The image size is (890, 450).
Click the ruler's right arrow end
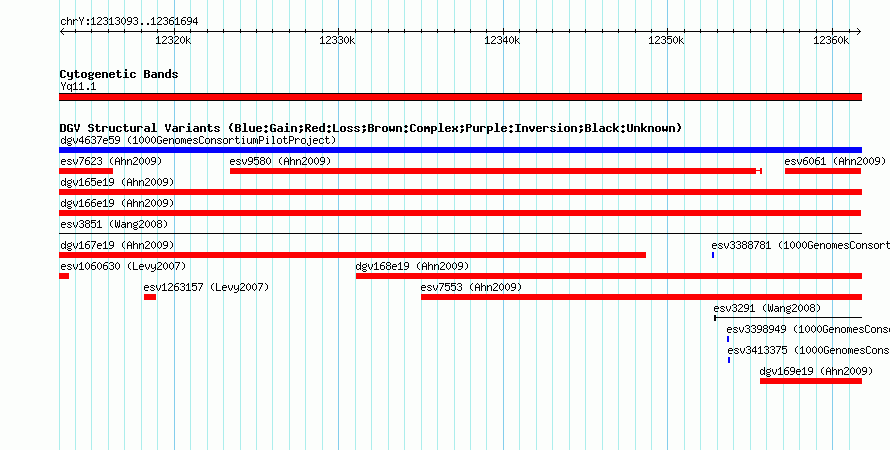(859, 32)
